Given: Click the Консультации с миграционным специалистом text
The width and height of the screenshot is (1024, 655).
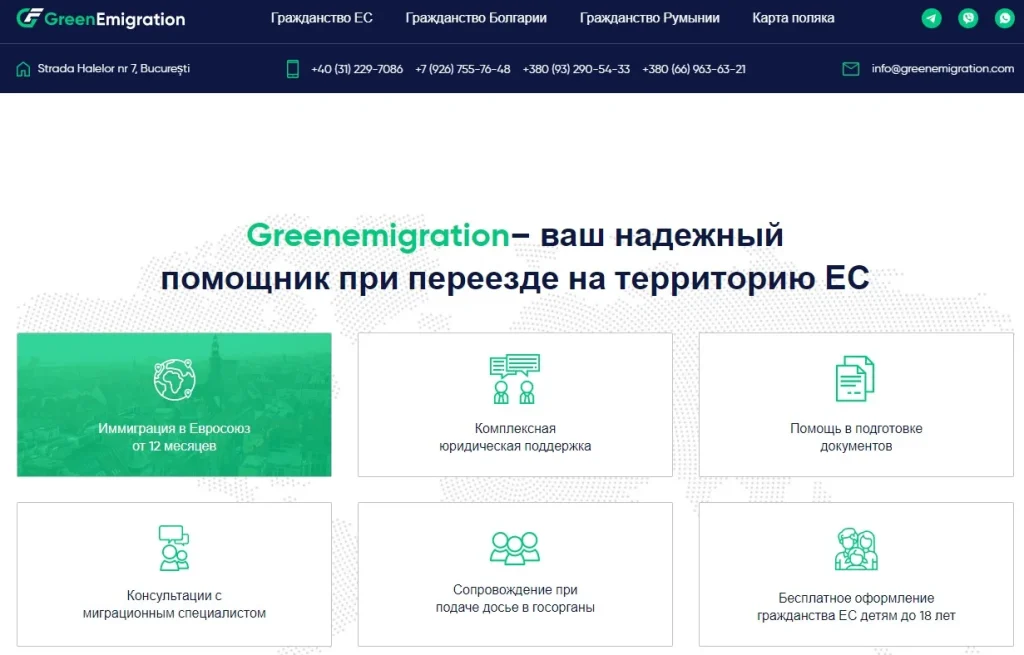Looking at the screenshot, I should coord(174,604).
